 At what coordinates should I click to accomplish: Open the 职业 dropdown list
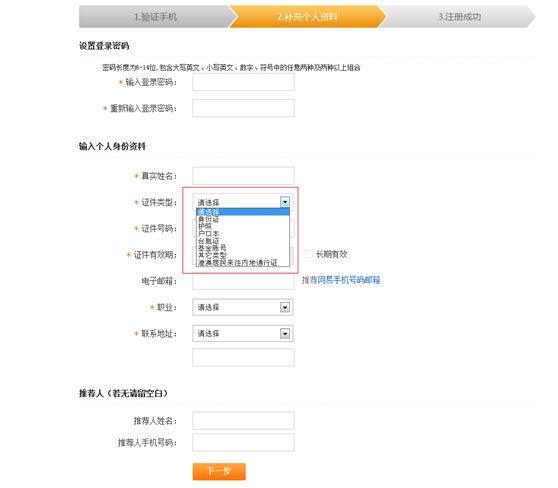[x=243, y=307]
